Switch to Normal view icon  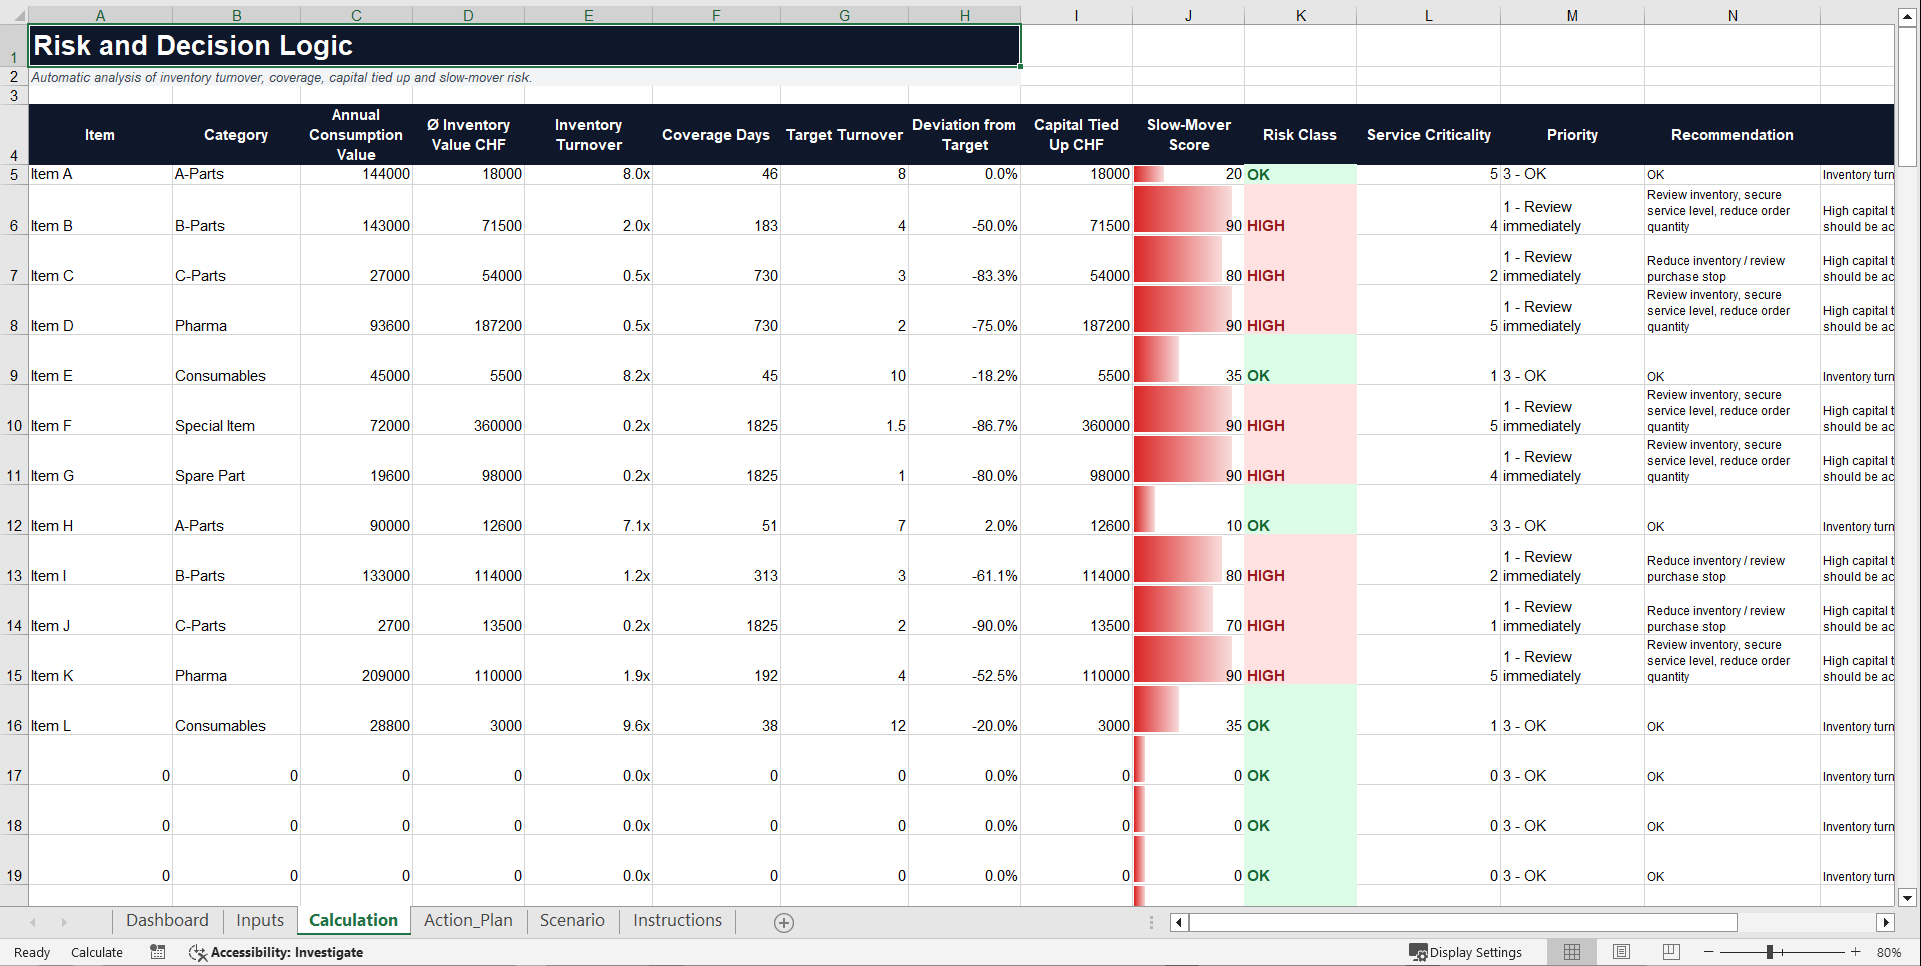1572,952
